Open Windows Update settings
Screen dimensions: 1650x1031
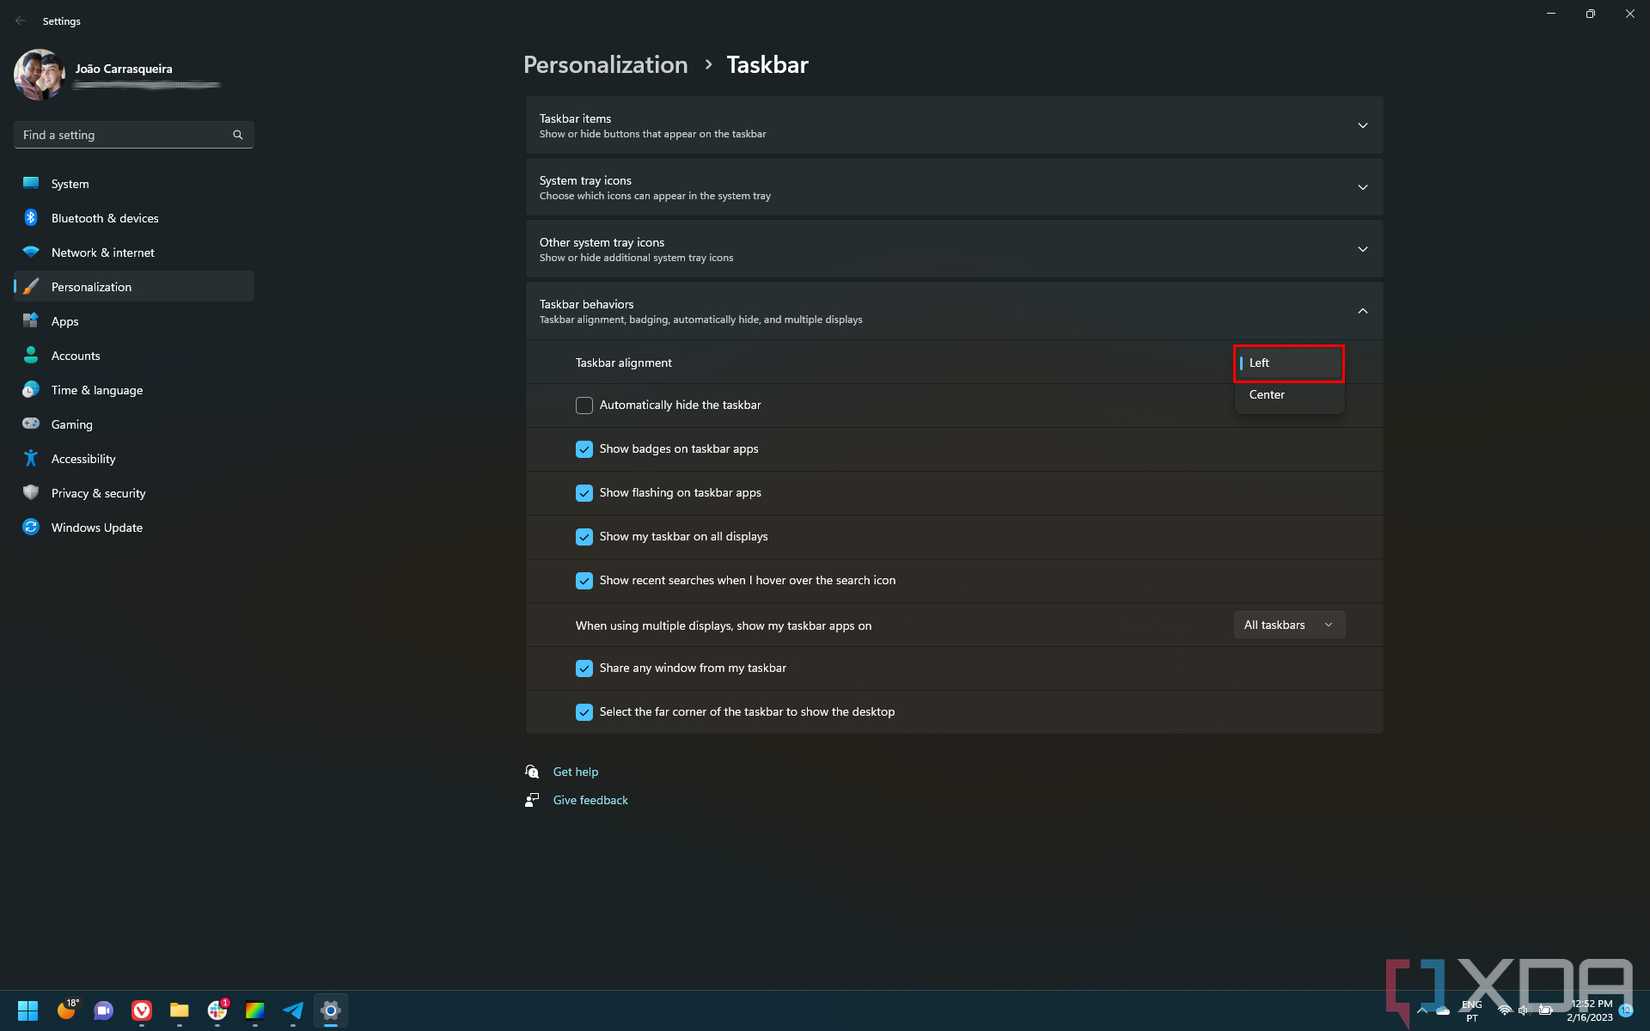(x=96, y=527)
